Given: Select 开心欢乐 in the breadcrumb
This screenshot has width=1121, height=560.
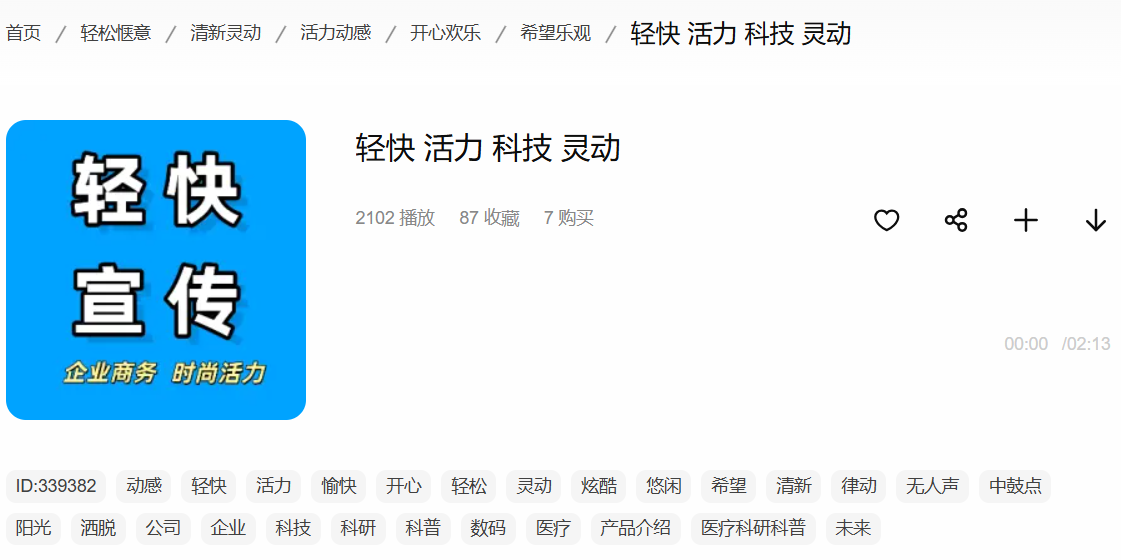Looking at the screenshot, I should pos(446,33).
